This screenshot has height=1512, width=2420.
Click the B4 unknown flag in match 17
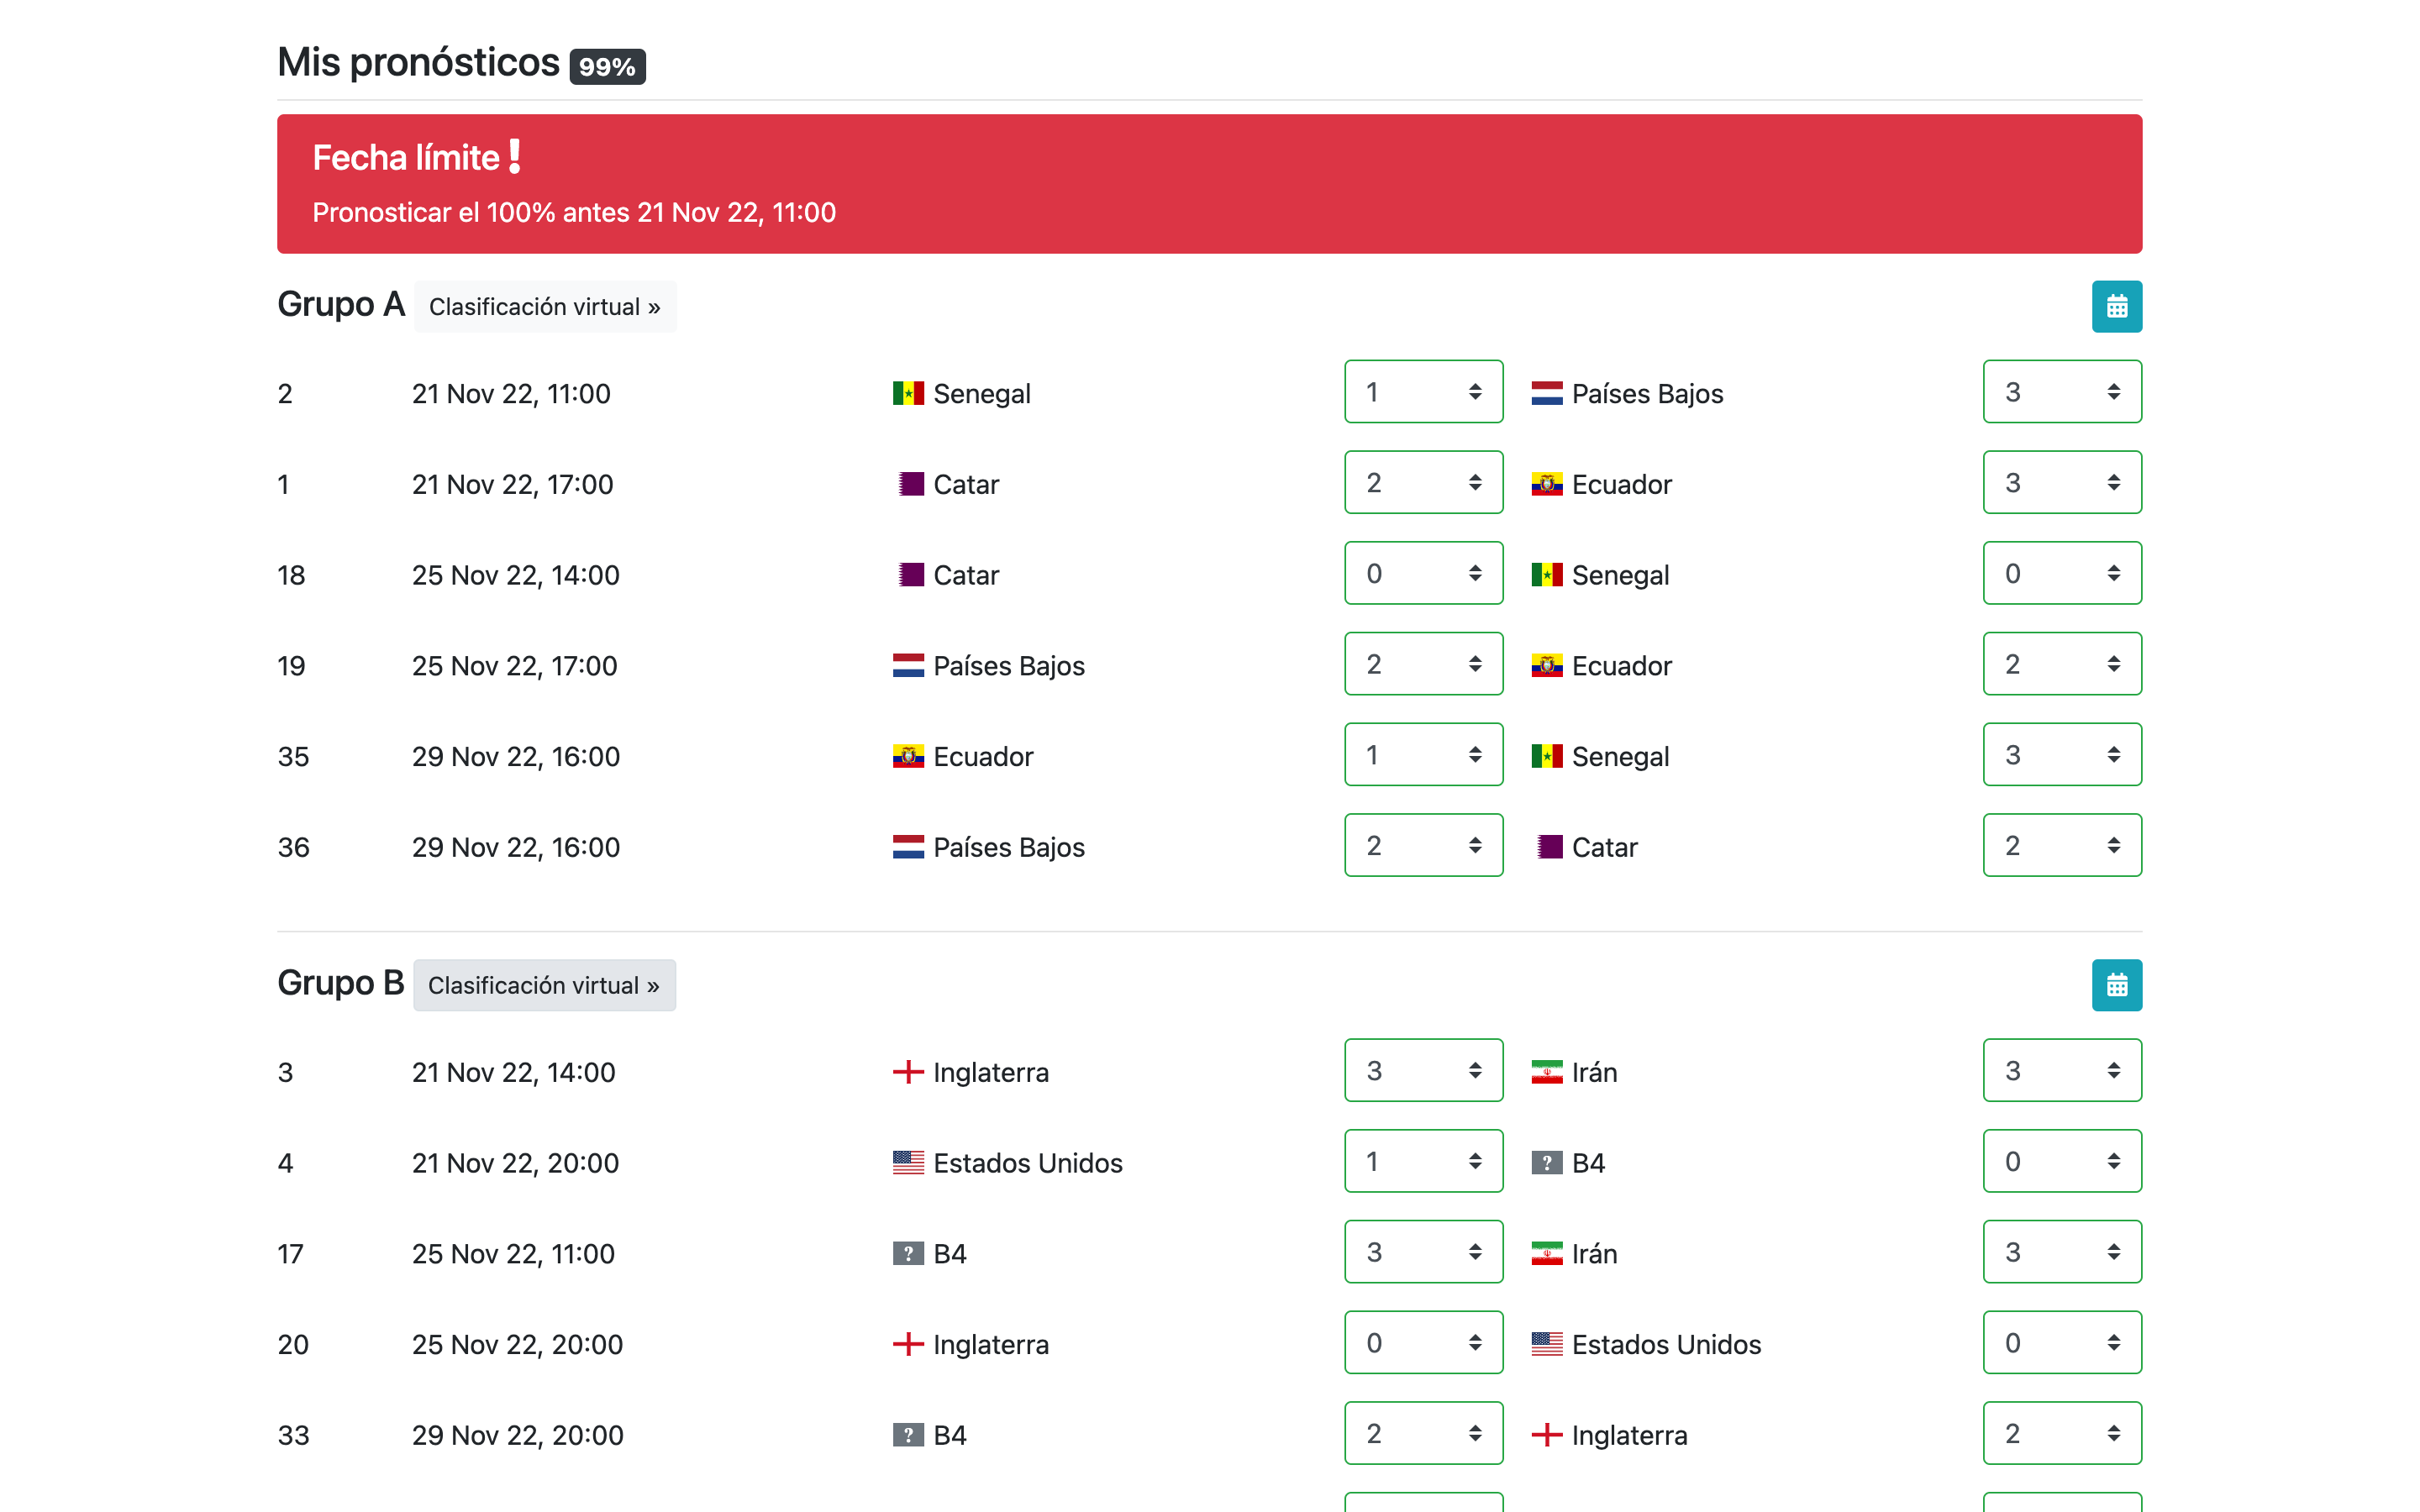tap(908, 1254)
